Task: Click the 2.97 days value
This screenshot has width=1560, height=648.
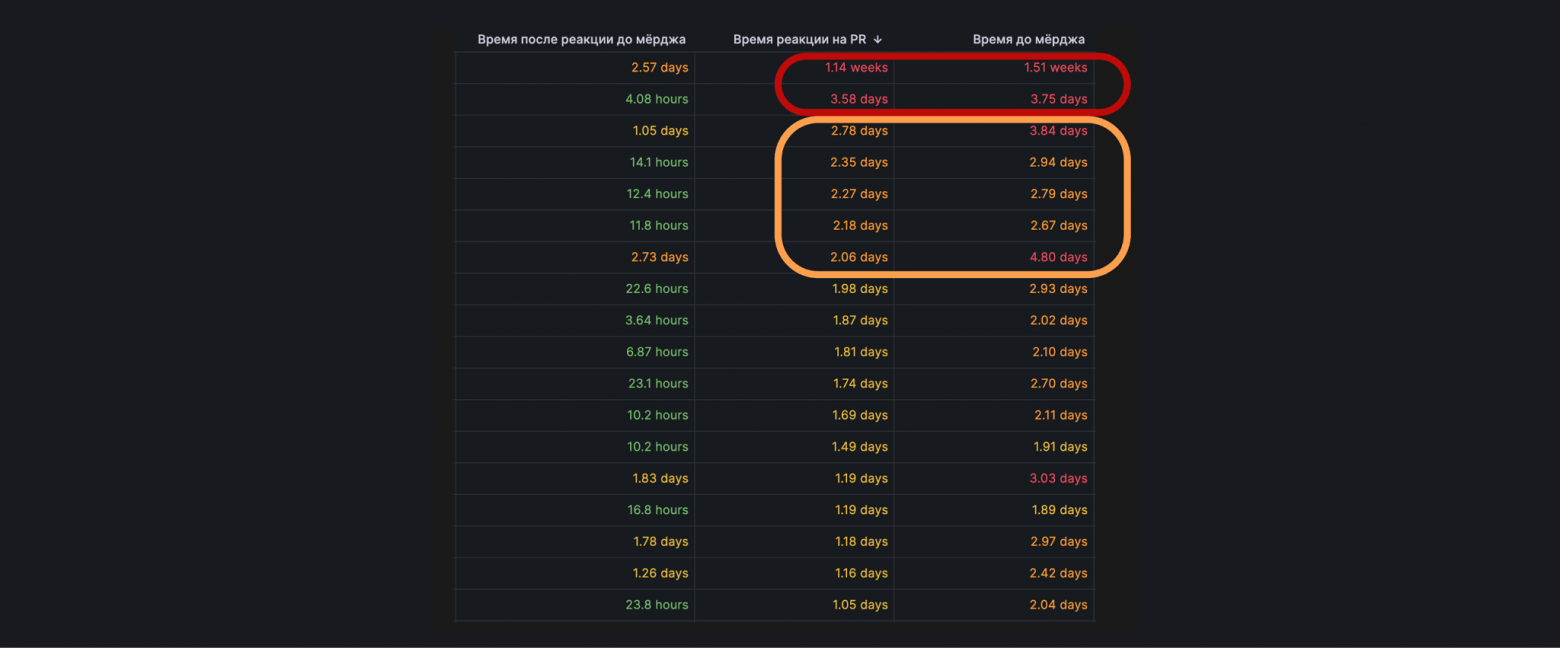Action: (1059, 542)
